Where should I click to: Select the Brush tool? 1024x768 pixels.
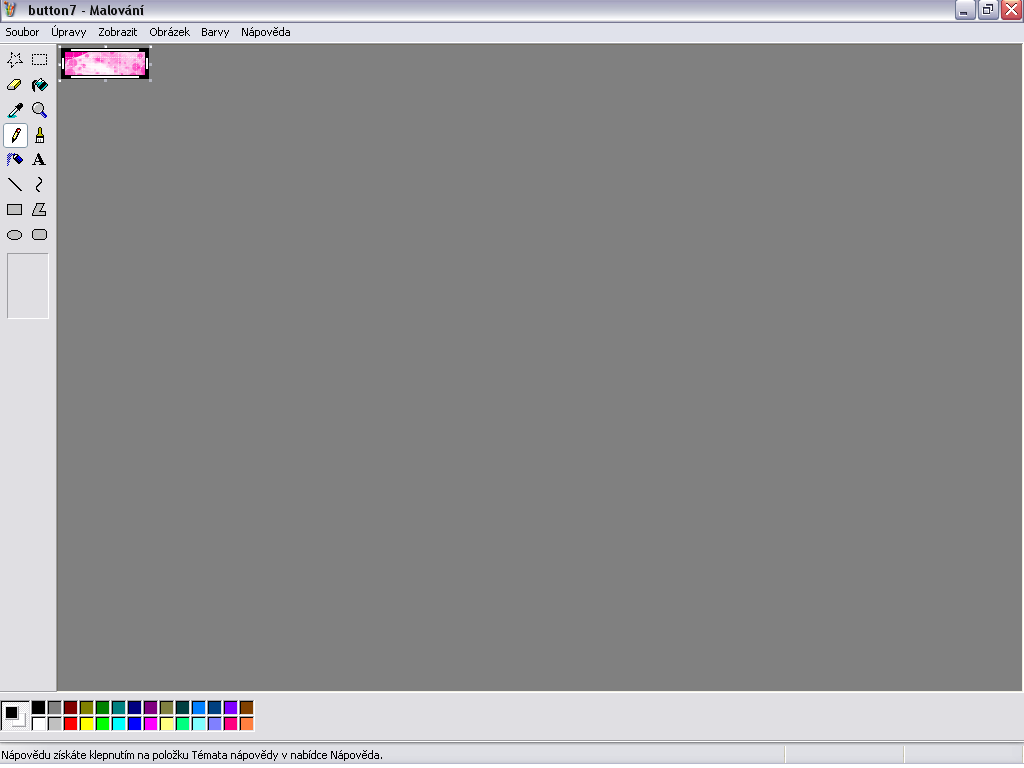(39, 135)
